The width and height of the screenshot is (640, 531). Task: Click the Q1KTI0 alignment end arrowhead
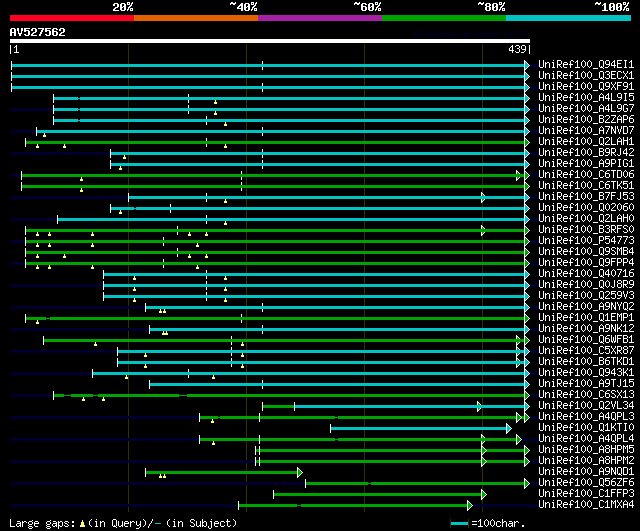point(509,429)
